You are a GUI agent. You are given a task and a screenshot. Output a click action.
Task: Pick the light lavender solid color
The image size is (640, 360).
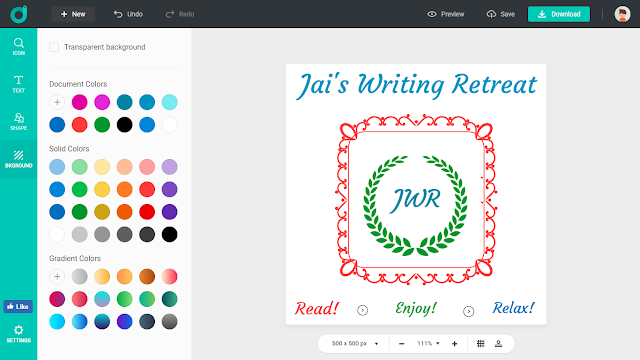(x=169, y=167)
